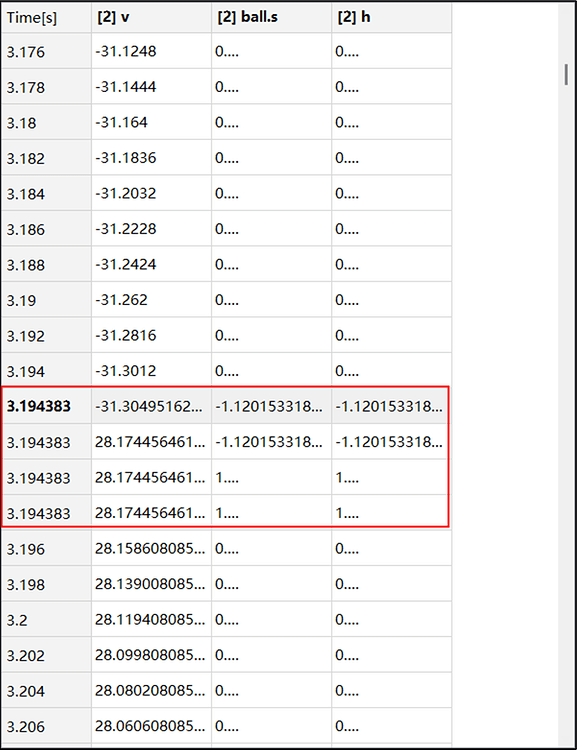577x750 pixels.
Task: Select the velocity value 28.139008085...
Action: click(x=152, y=584)
